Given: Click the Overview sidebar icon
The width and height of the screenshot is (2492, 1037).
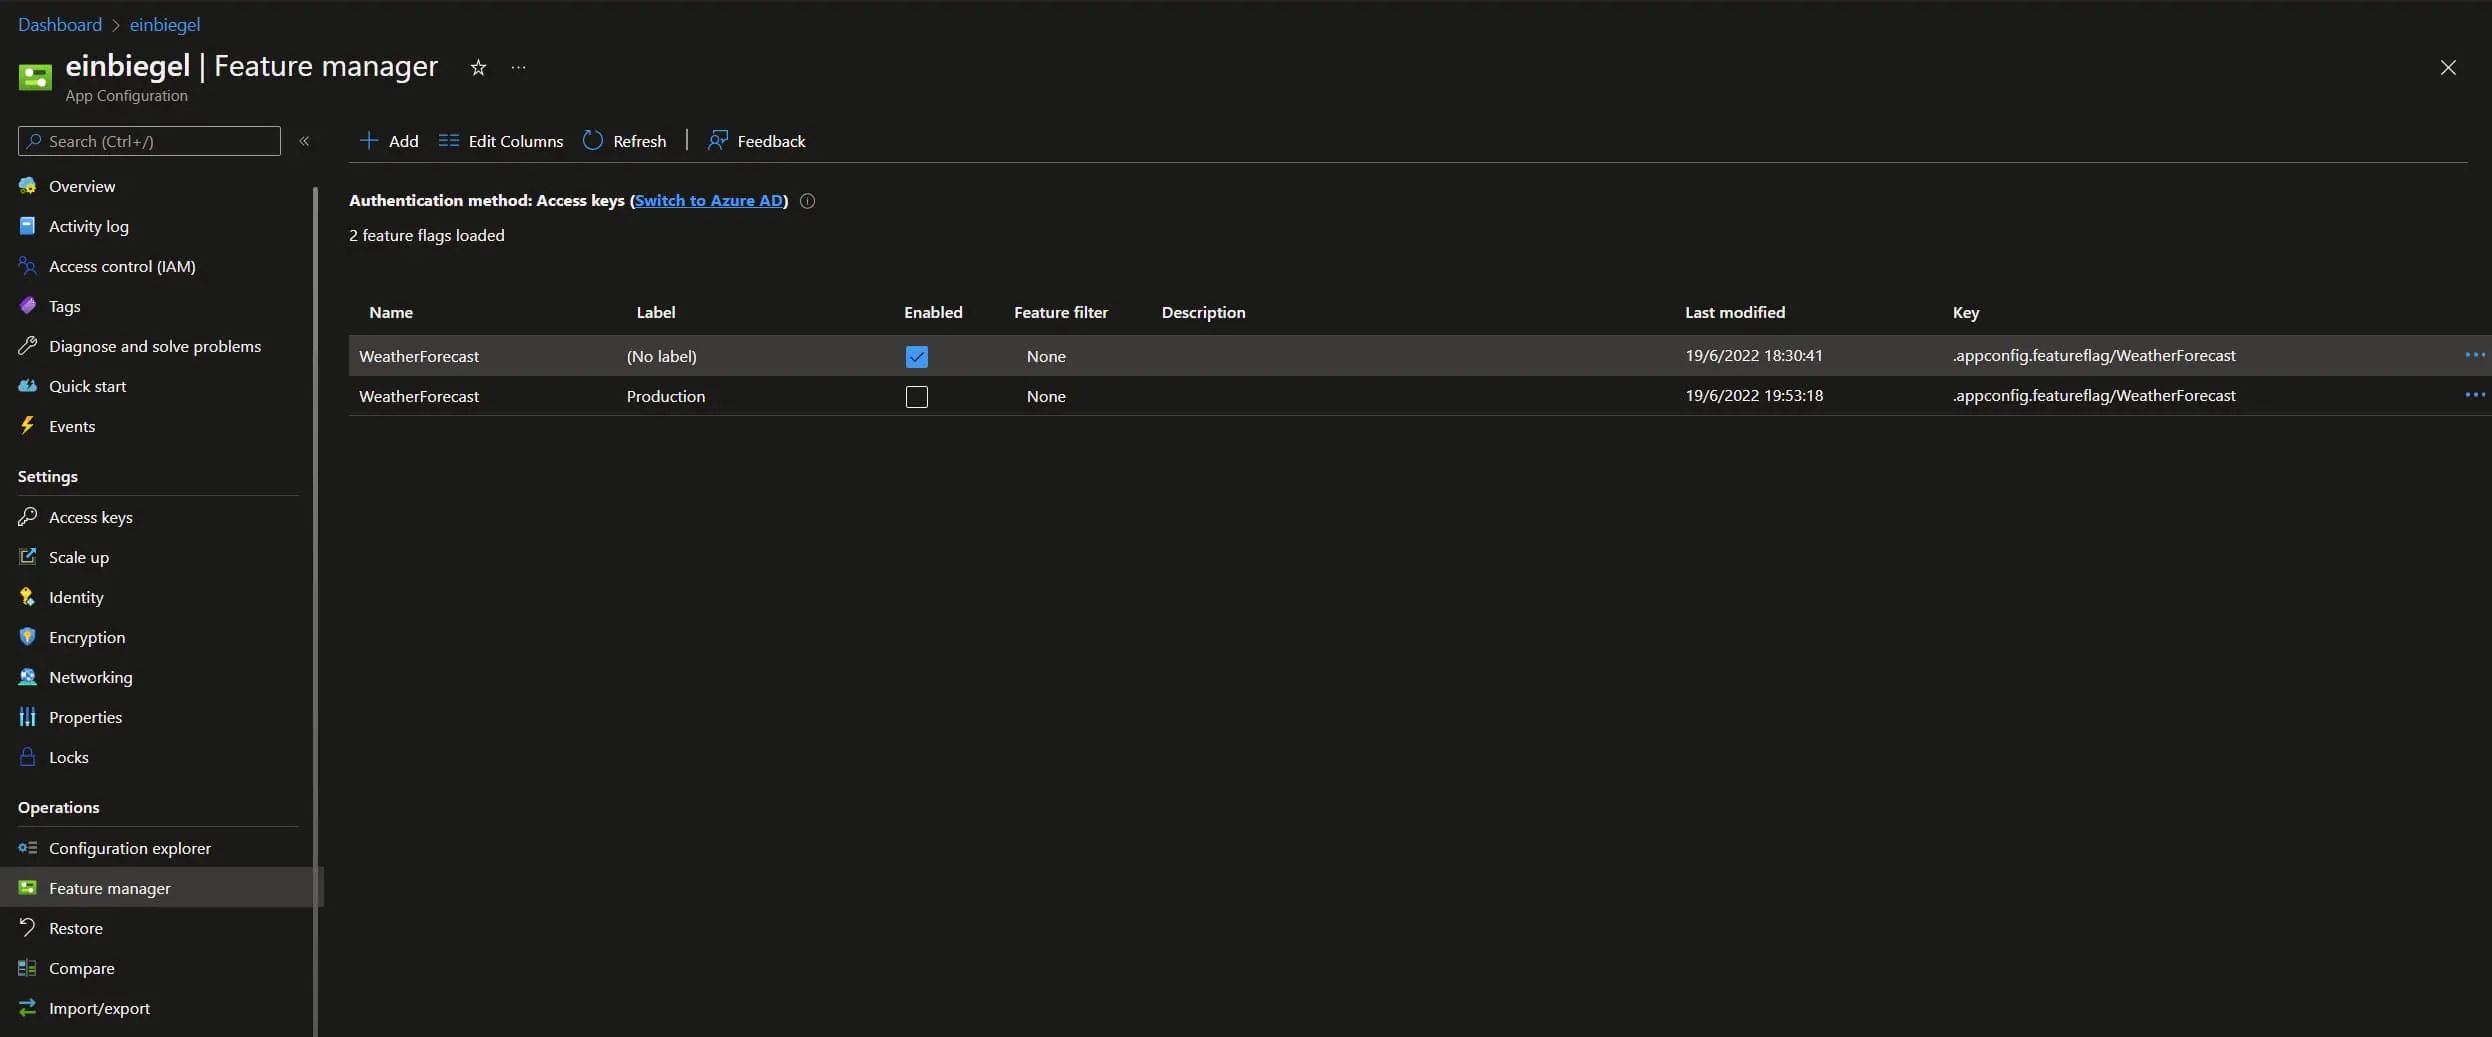Looking at the screenshot, I should pos(27,186).
